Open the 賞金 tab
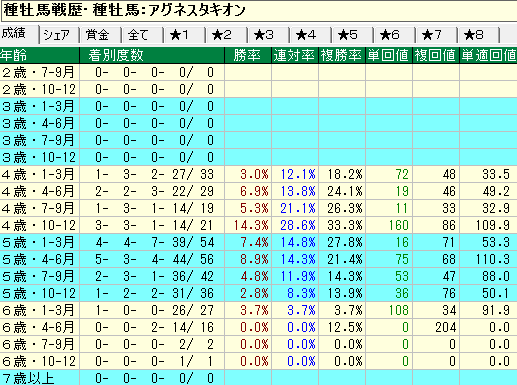Screen dimensions: 517x385 [x=100, y=35]
